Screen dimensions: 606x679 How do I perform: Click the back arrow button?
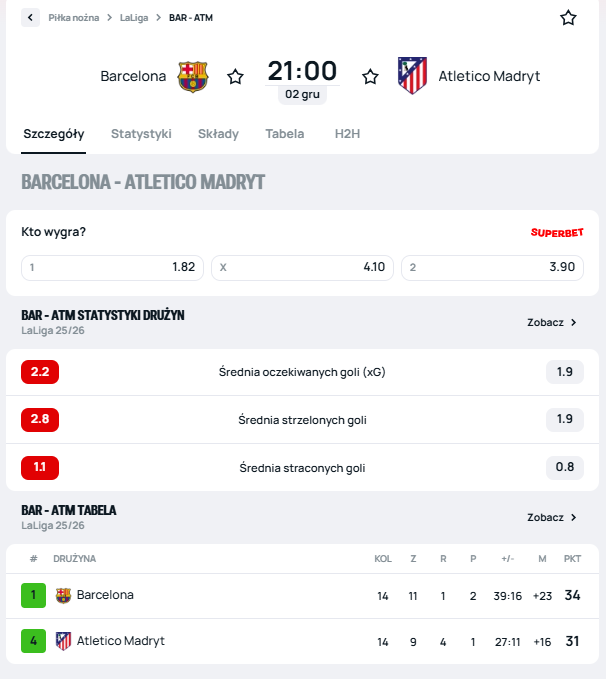(x=30, y=18)
